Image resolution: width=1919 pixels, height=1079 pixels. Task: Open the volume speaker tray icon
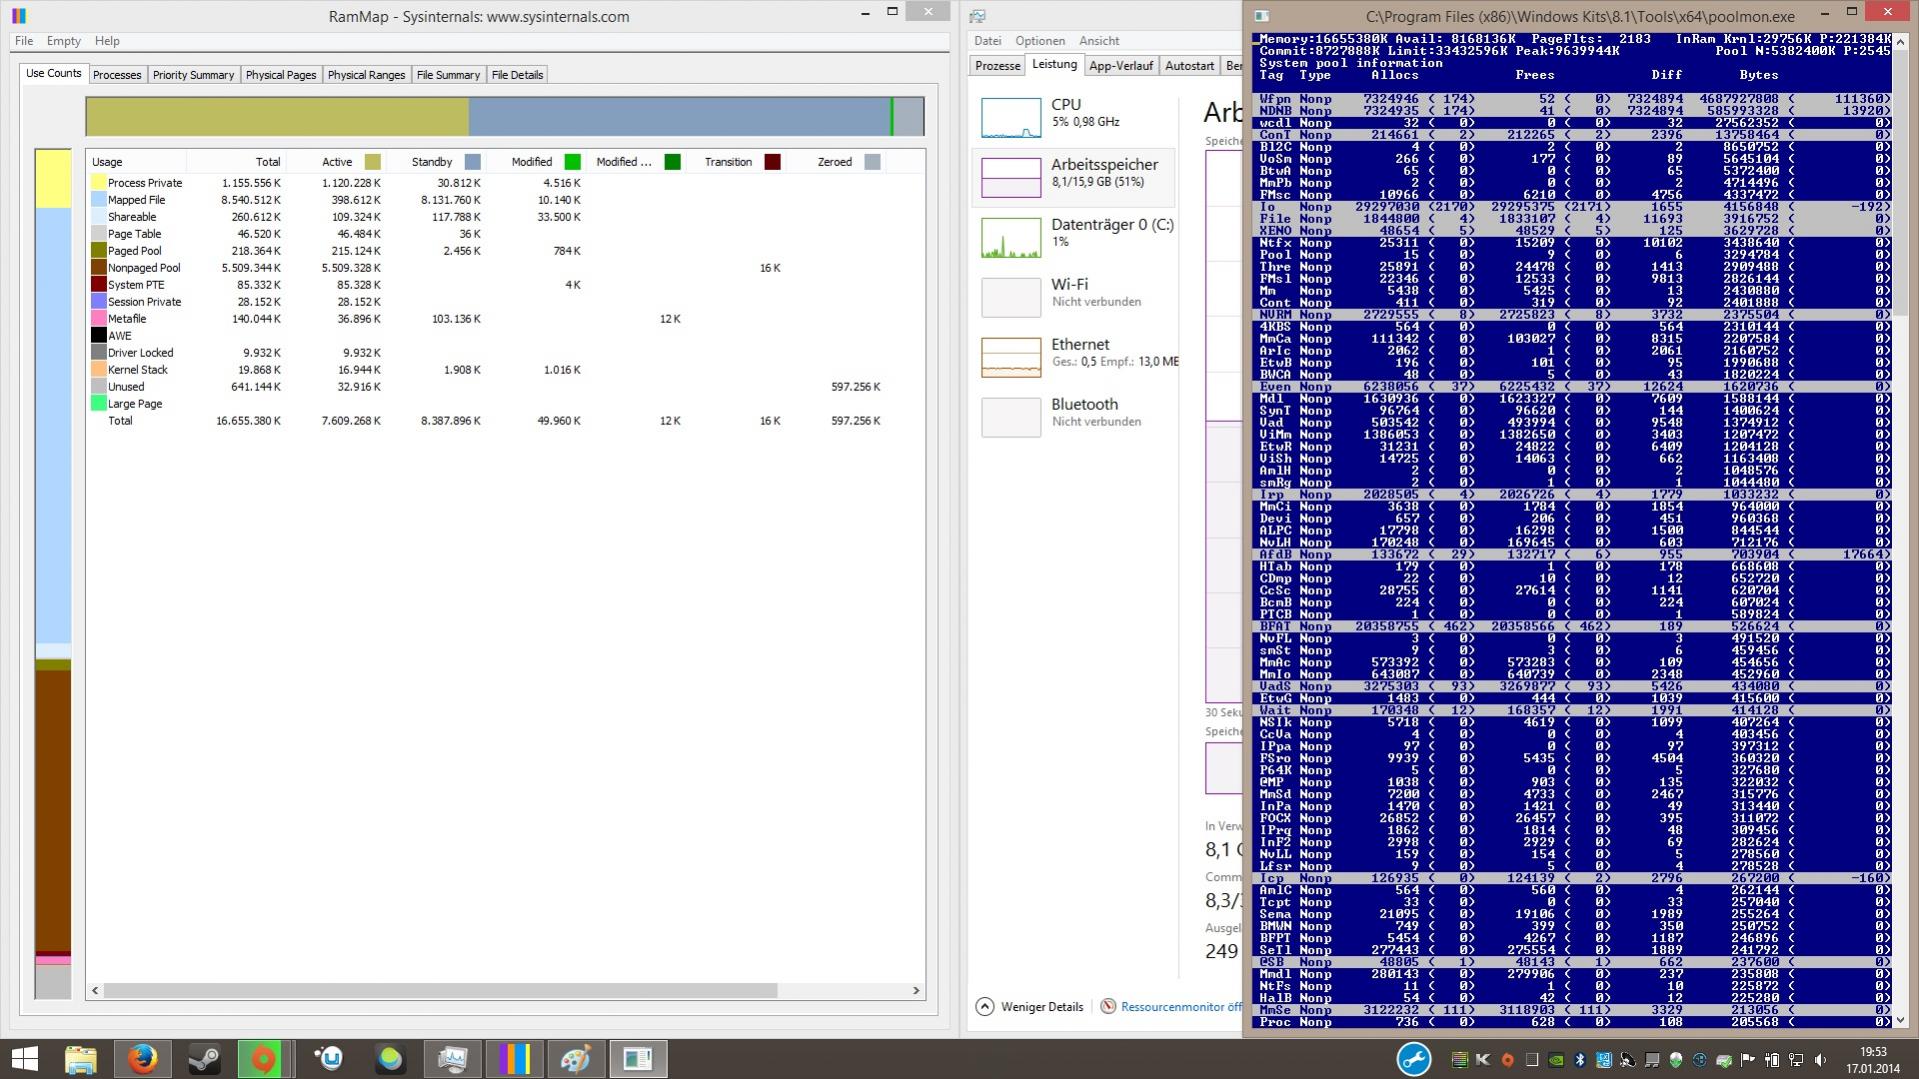tap(1820, 1060)
